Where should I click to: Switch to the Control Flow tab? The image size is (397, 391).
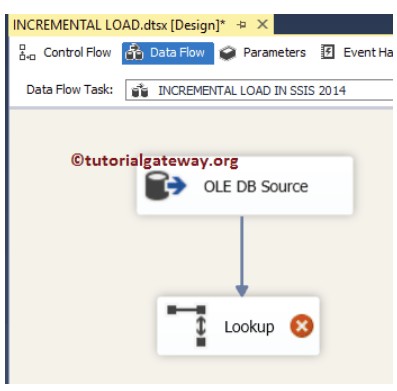[x=65, y=53]
